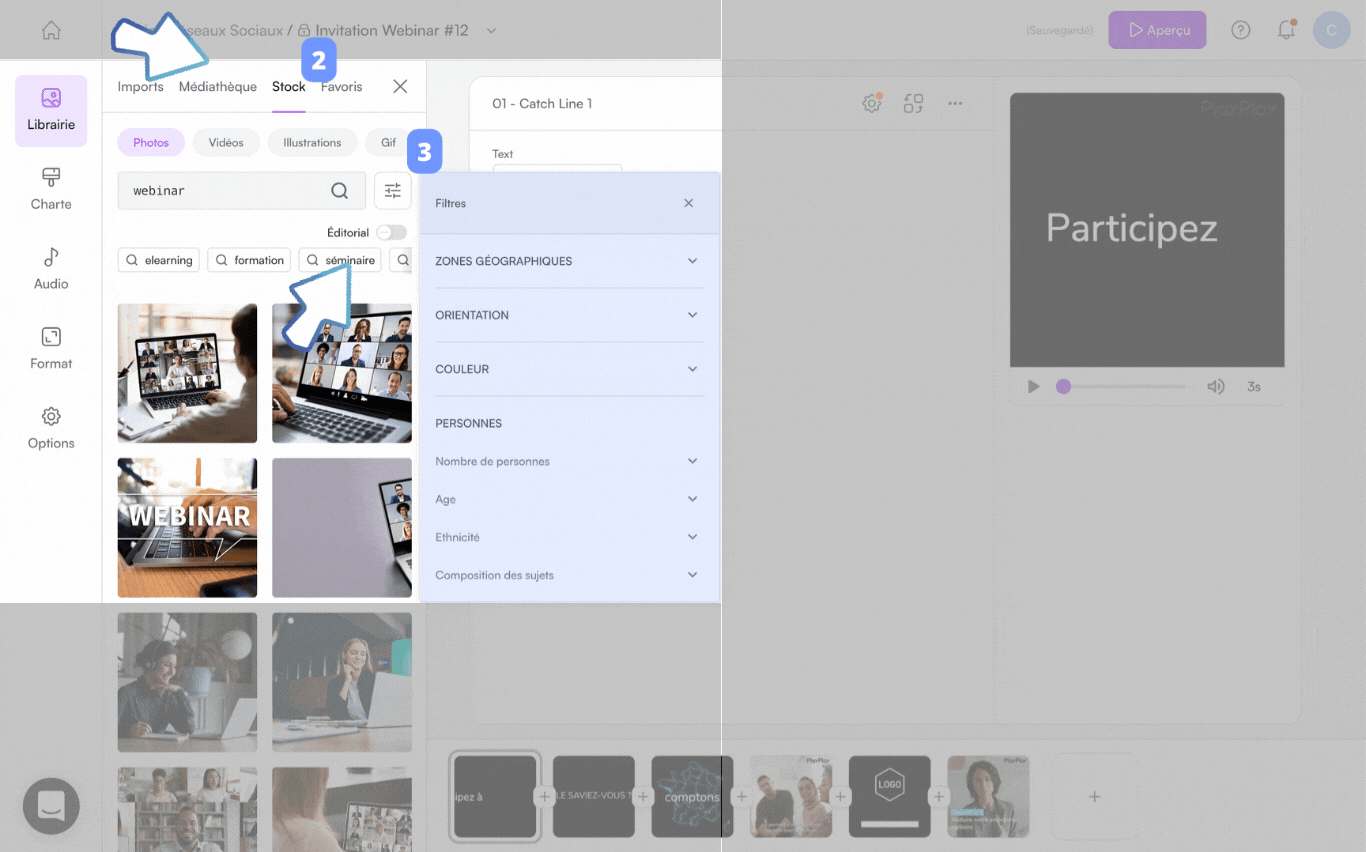Select the LE SAVIEZ-VOUS timeline slide
1366x852 pixels.
(594, 797)
